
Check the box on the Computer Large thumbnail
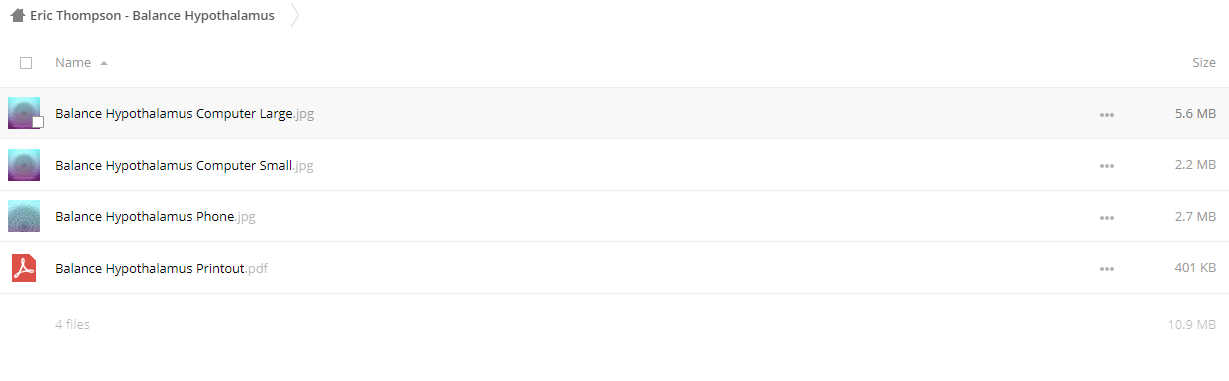click(38, 122)
